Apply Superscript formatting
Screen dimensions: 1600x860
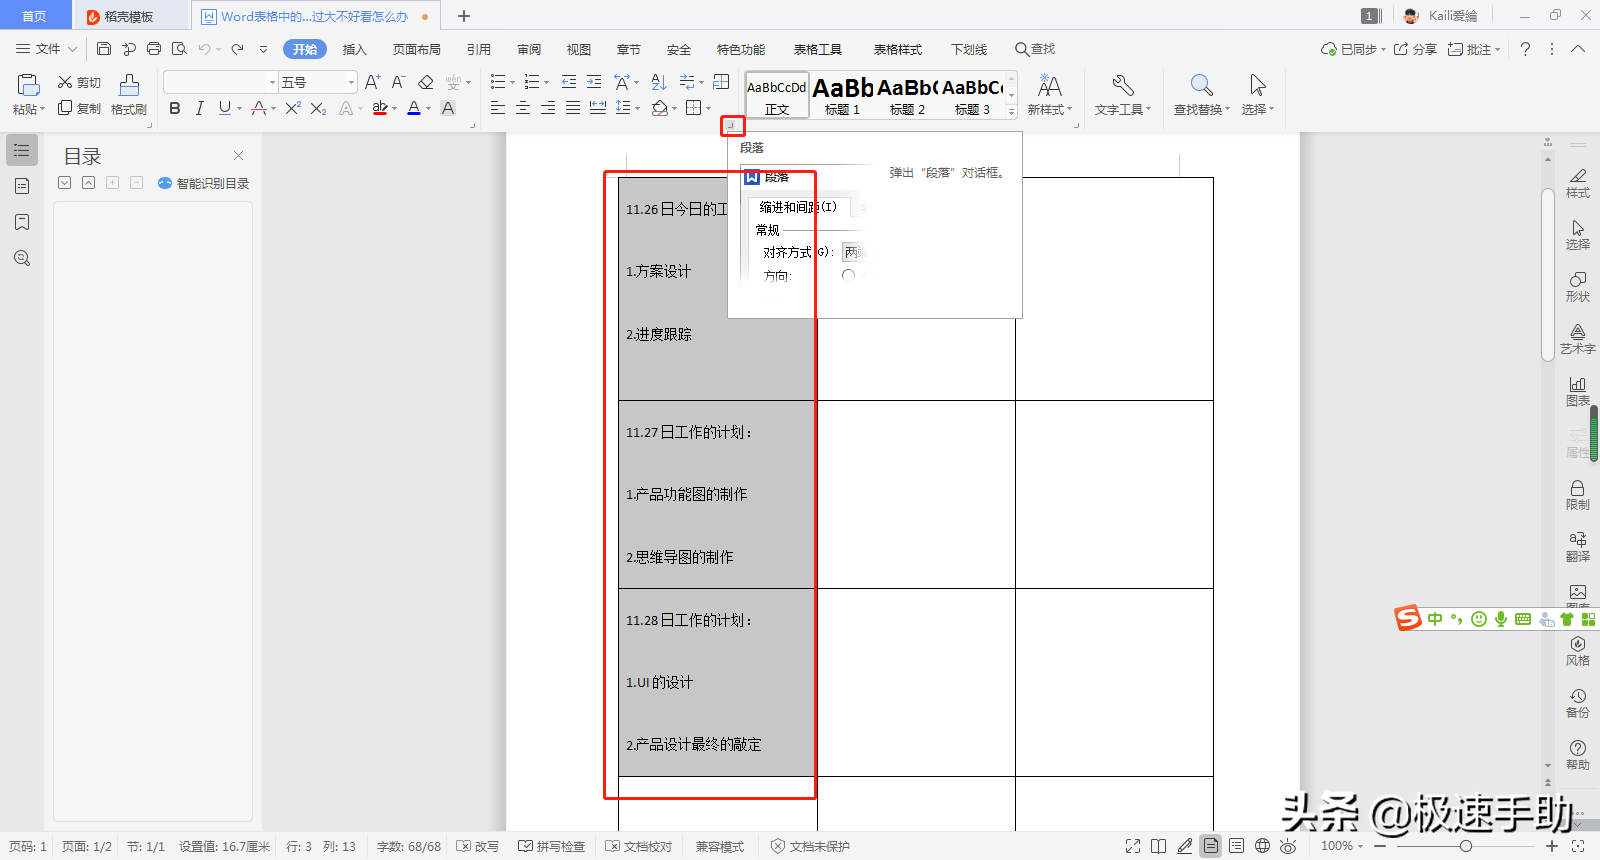293,108
